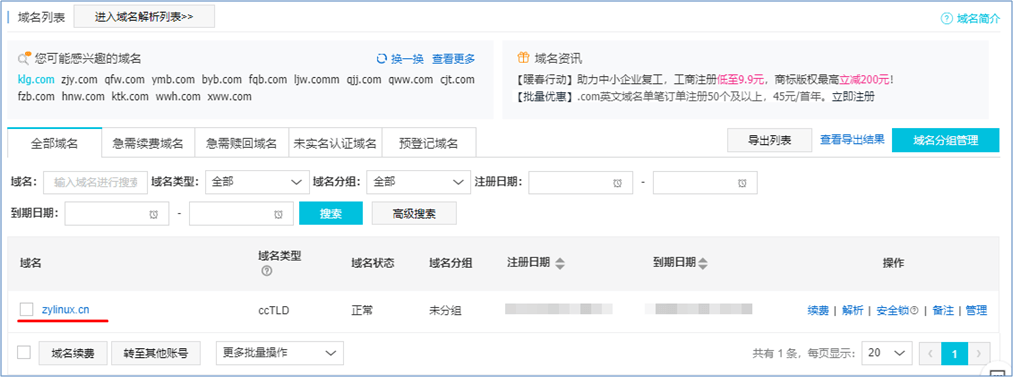Click the magnifier icon beside 您可能感兴趣的域名
The height and width of the screenshot is (377, 1013).
(x=25, y=58)
